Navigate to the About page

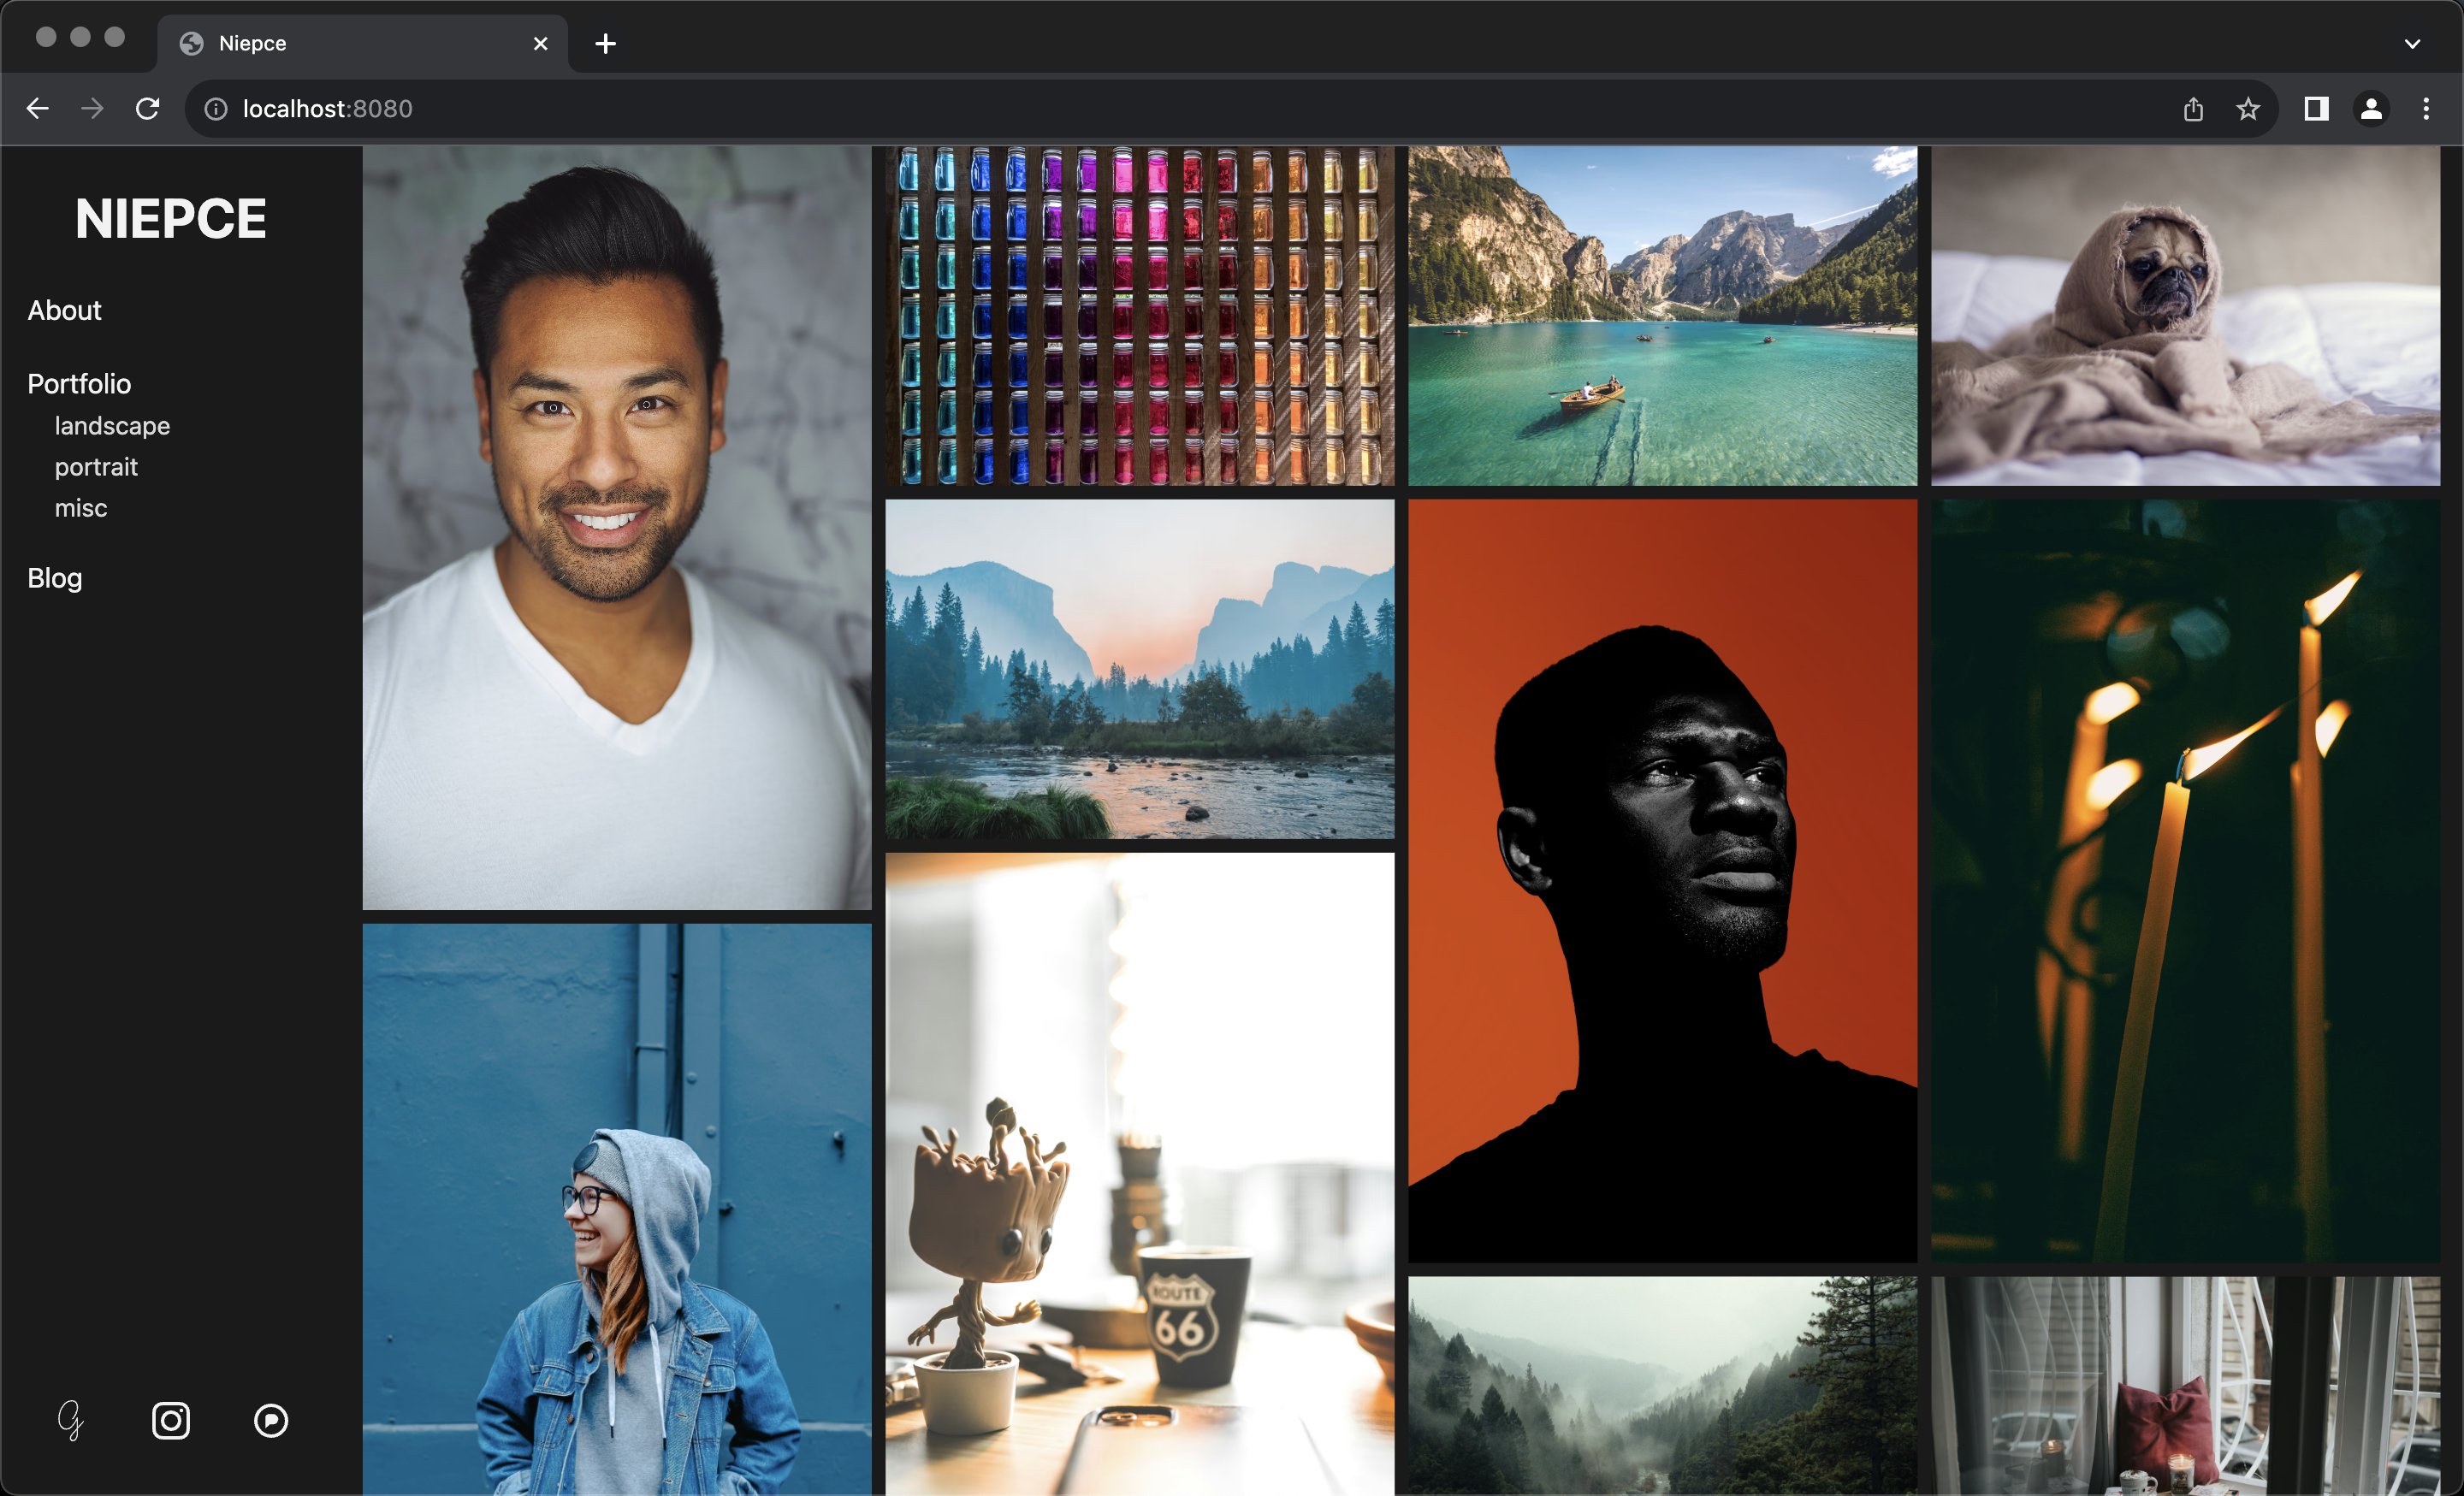pyautogui.click(x=64, y=311)
